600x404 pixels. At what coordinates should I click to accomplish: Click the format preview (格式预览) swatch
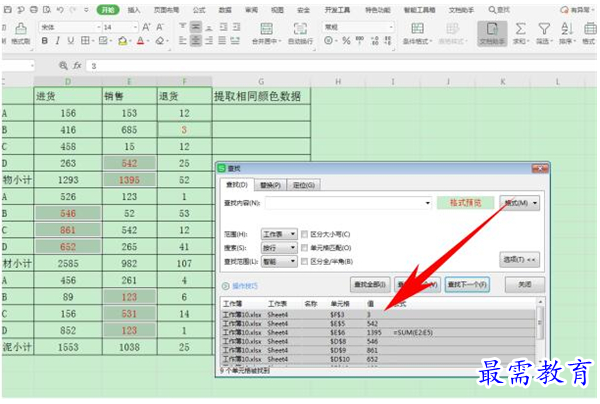(465, 203)
